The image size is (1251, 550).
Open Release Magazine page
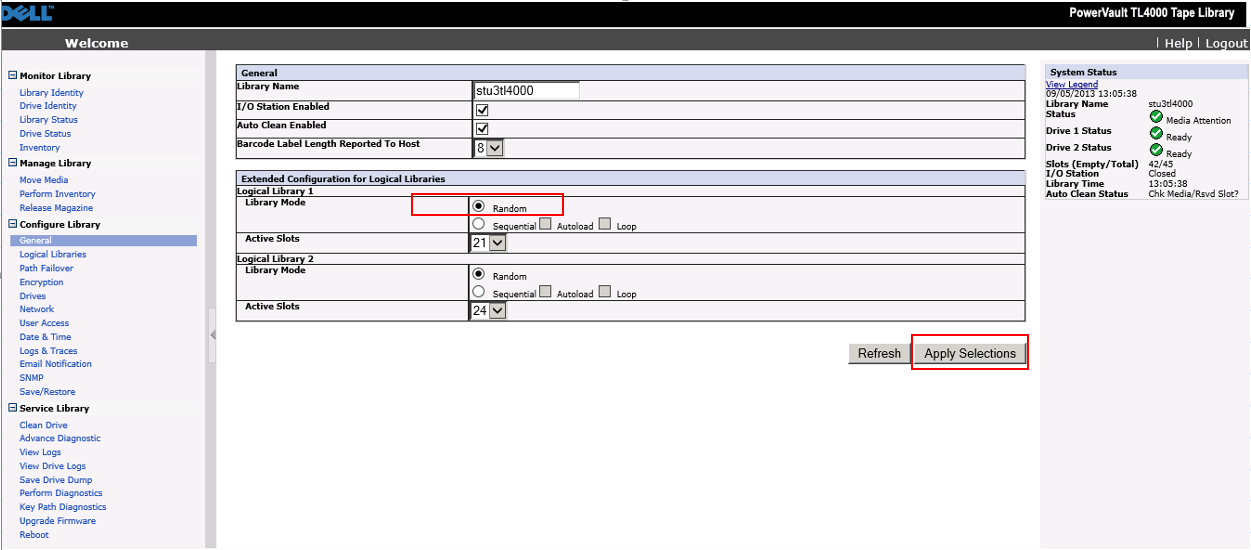click(x=56, y=208)
